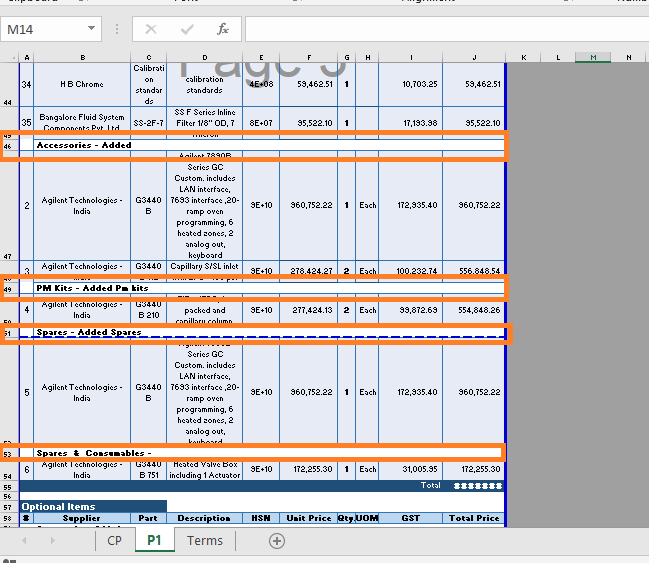Open the Insert Function fx icon
Viewport: 649px width, 563px height.
[223, 29]
